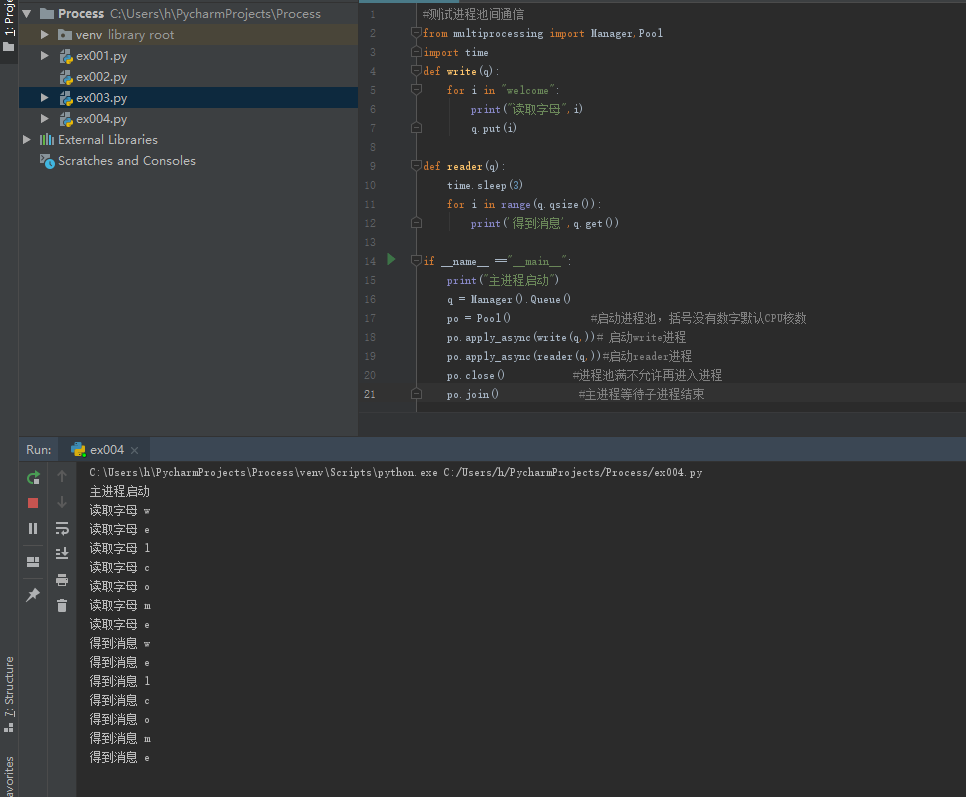Click the up-arrow in the run toolbar

point(62,476)
